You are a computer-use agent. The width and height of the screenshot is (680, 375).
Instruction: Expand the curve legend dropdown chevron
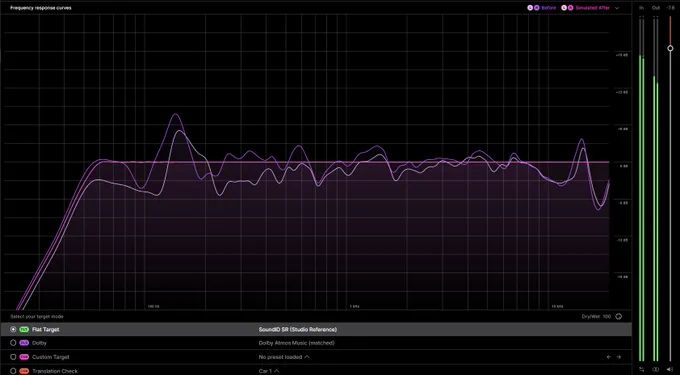[x=617, y=8]
